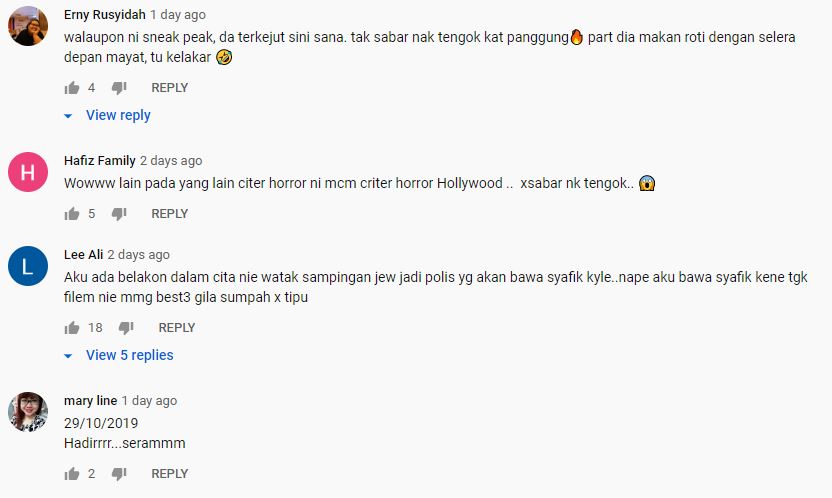This screenshot has width=832, height=498.
Task: Reply to Hafiz Family's comment
Action: click(x=170, y=214)
